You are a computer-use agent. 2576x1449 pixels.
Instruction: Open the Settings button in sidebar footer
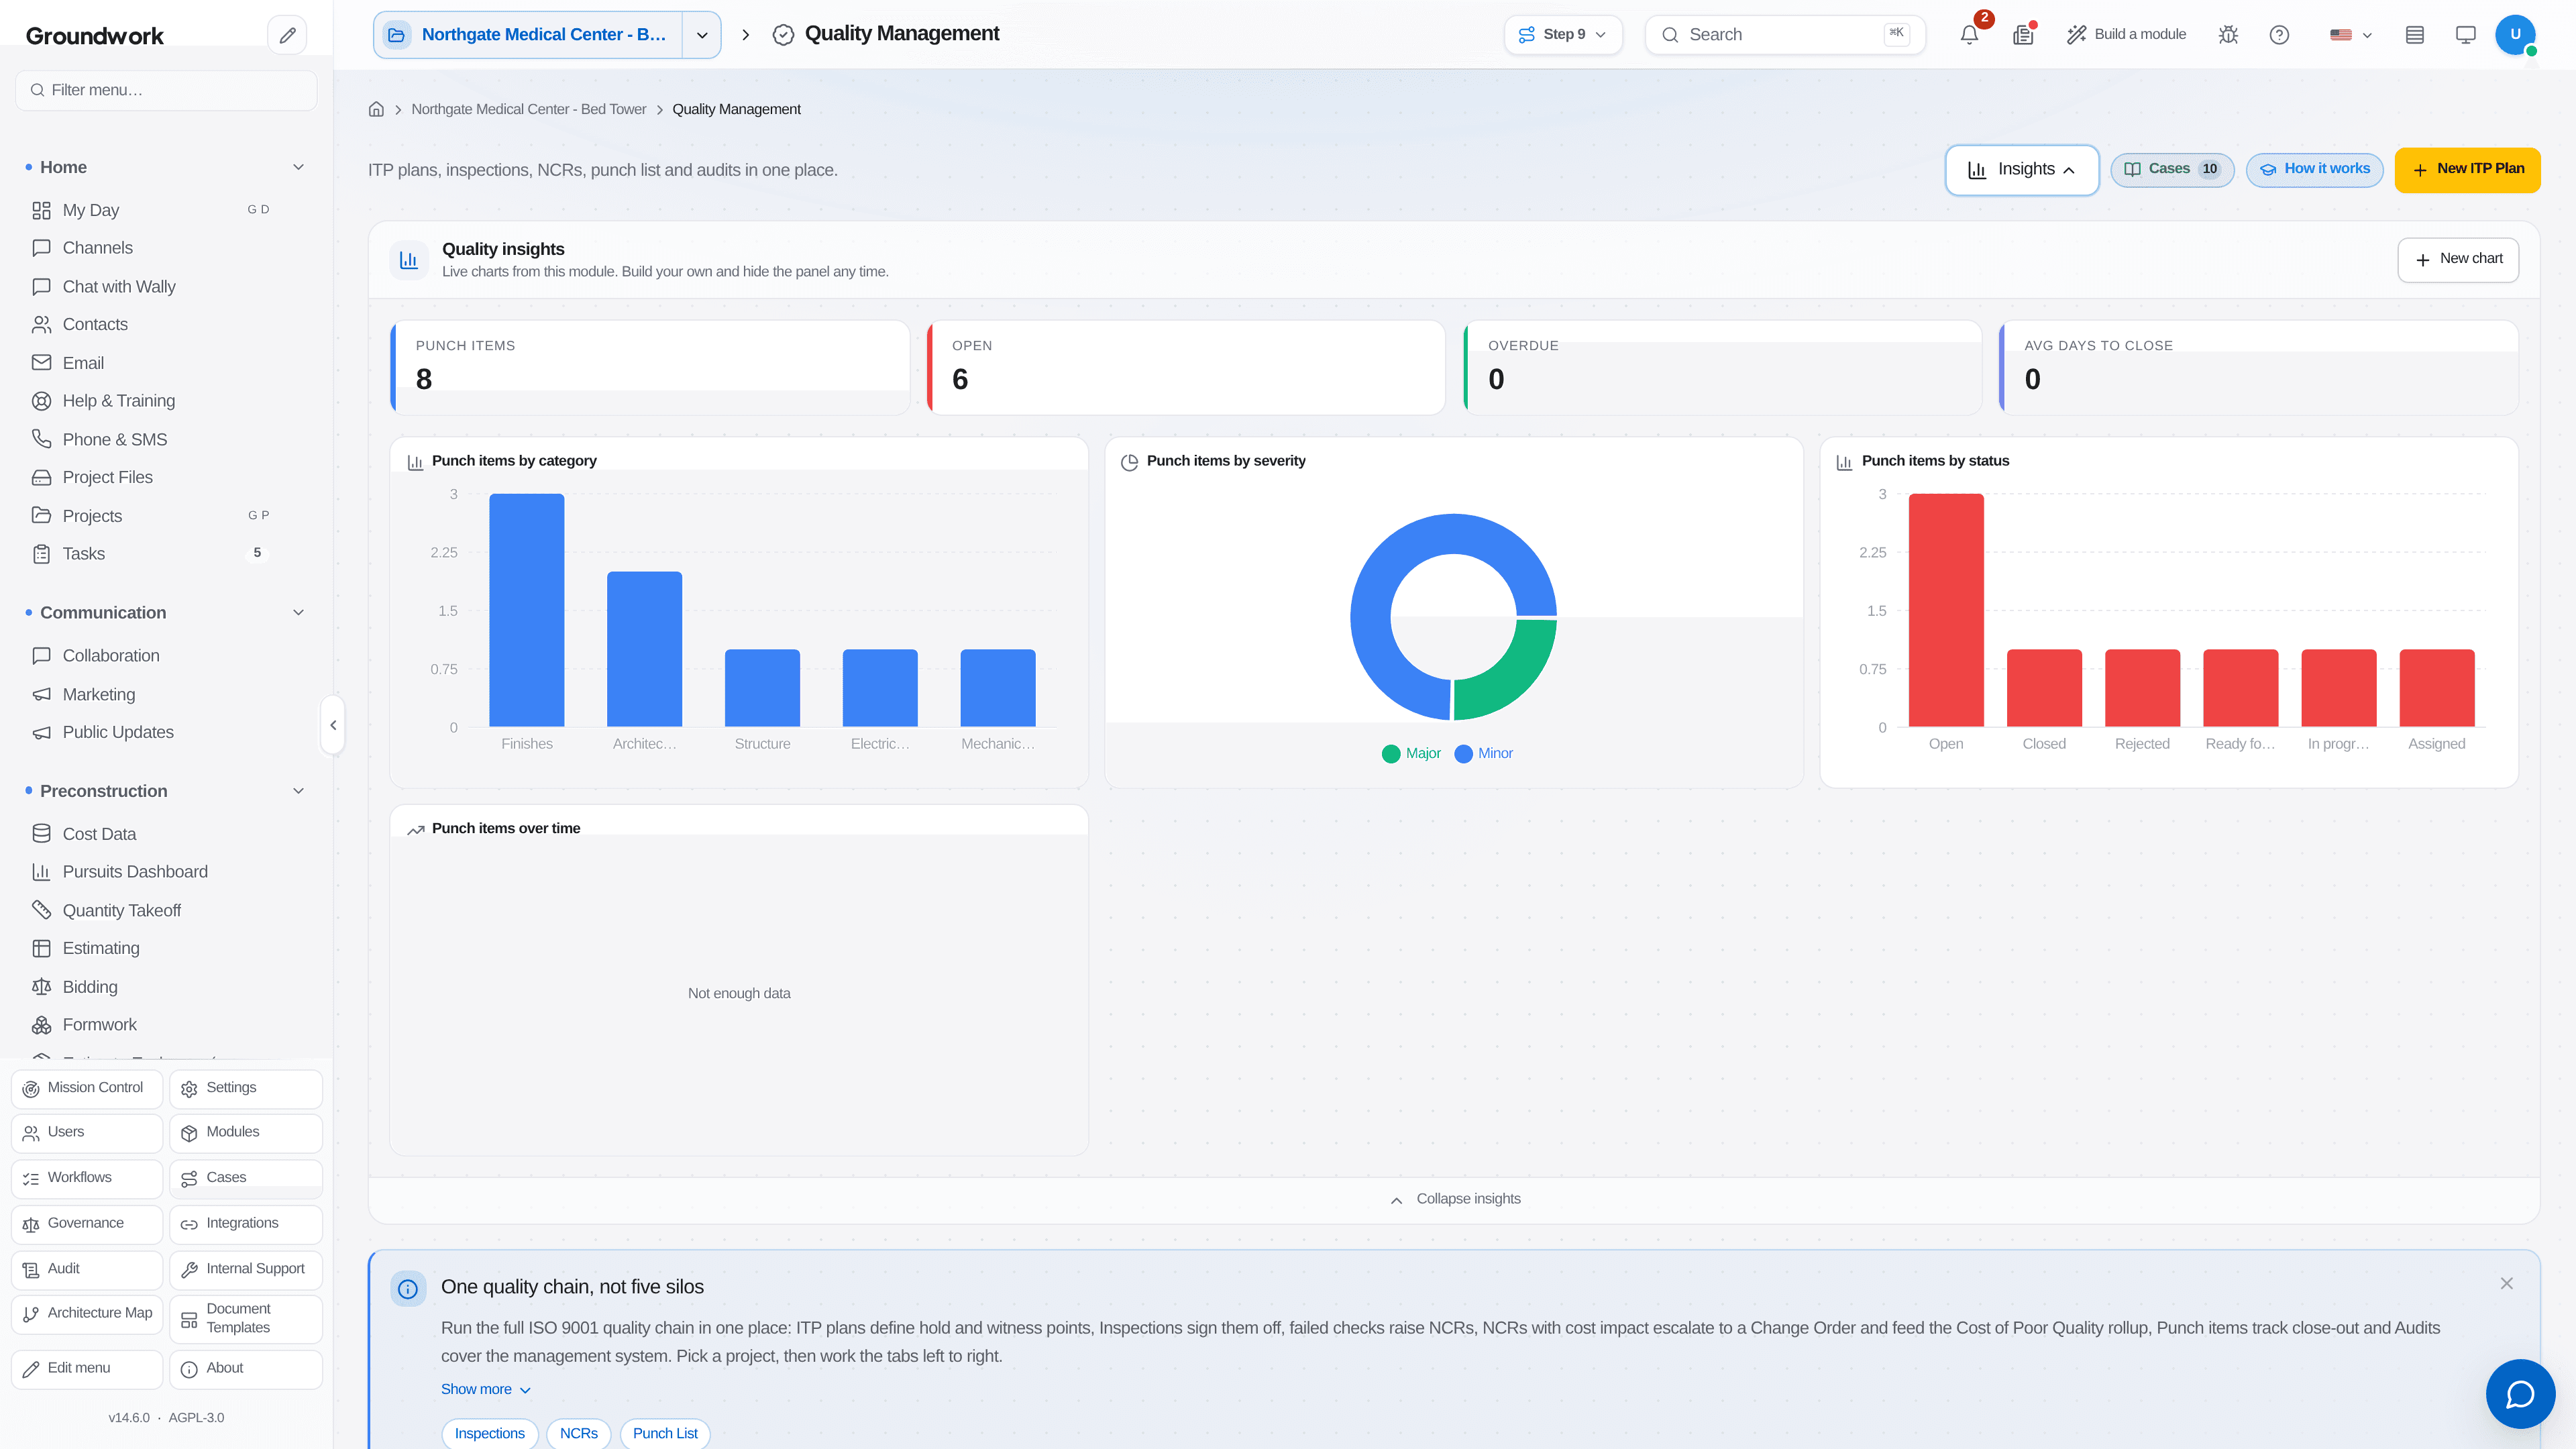(246, 1089)
